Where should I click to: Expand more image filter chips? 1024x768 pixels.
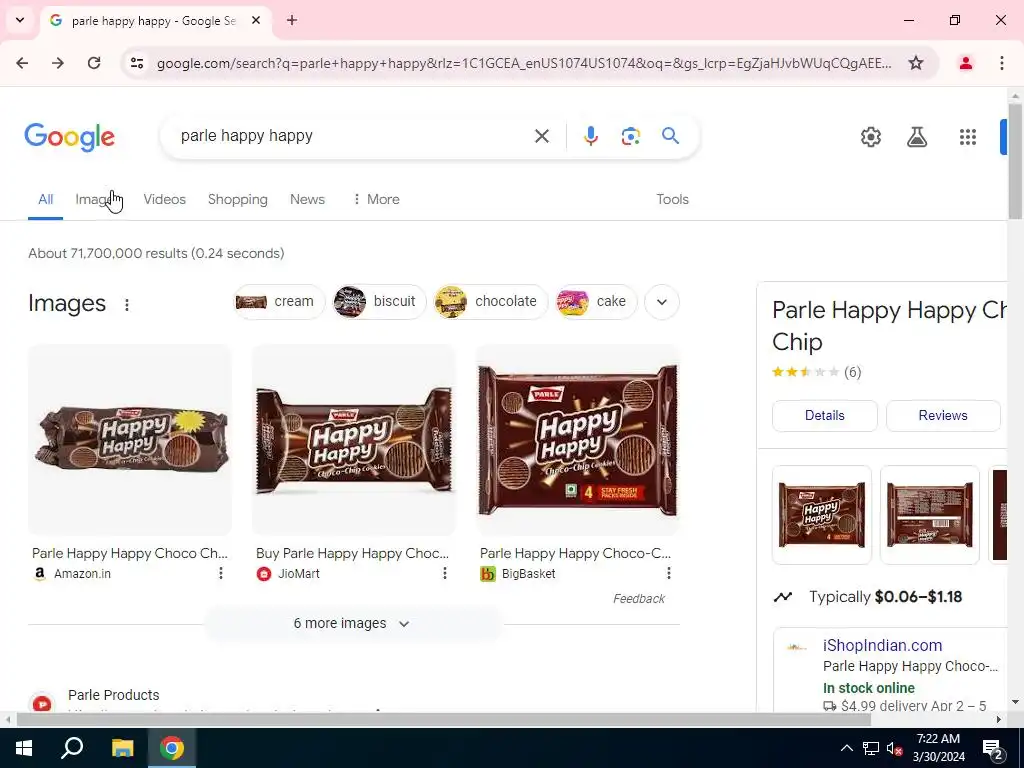[x=662, y=302]
